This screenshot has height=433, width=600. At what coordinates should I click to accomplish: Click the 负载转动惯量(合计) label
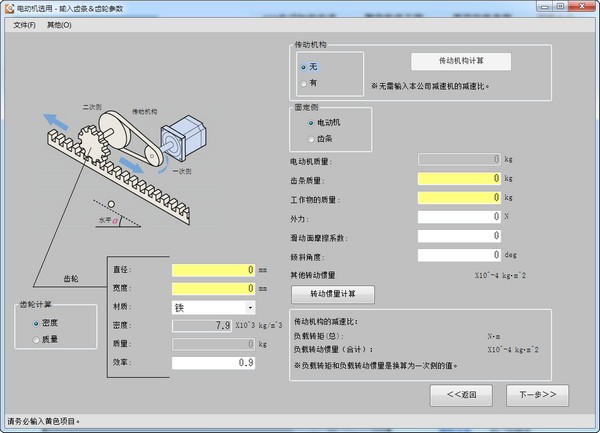point(333,350)
